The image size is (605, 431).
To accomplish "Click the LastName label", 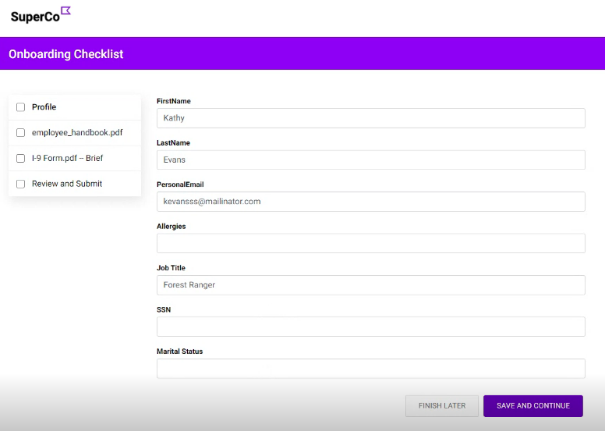I will (173, 143).
